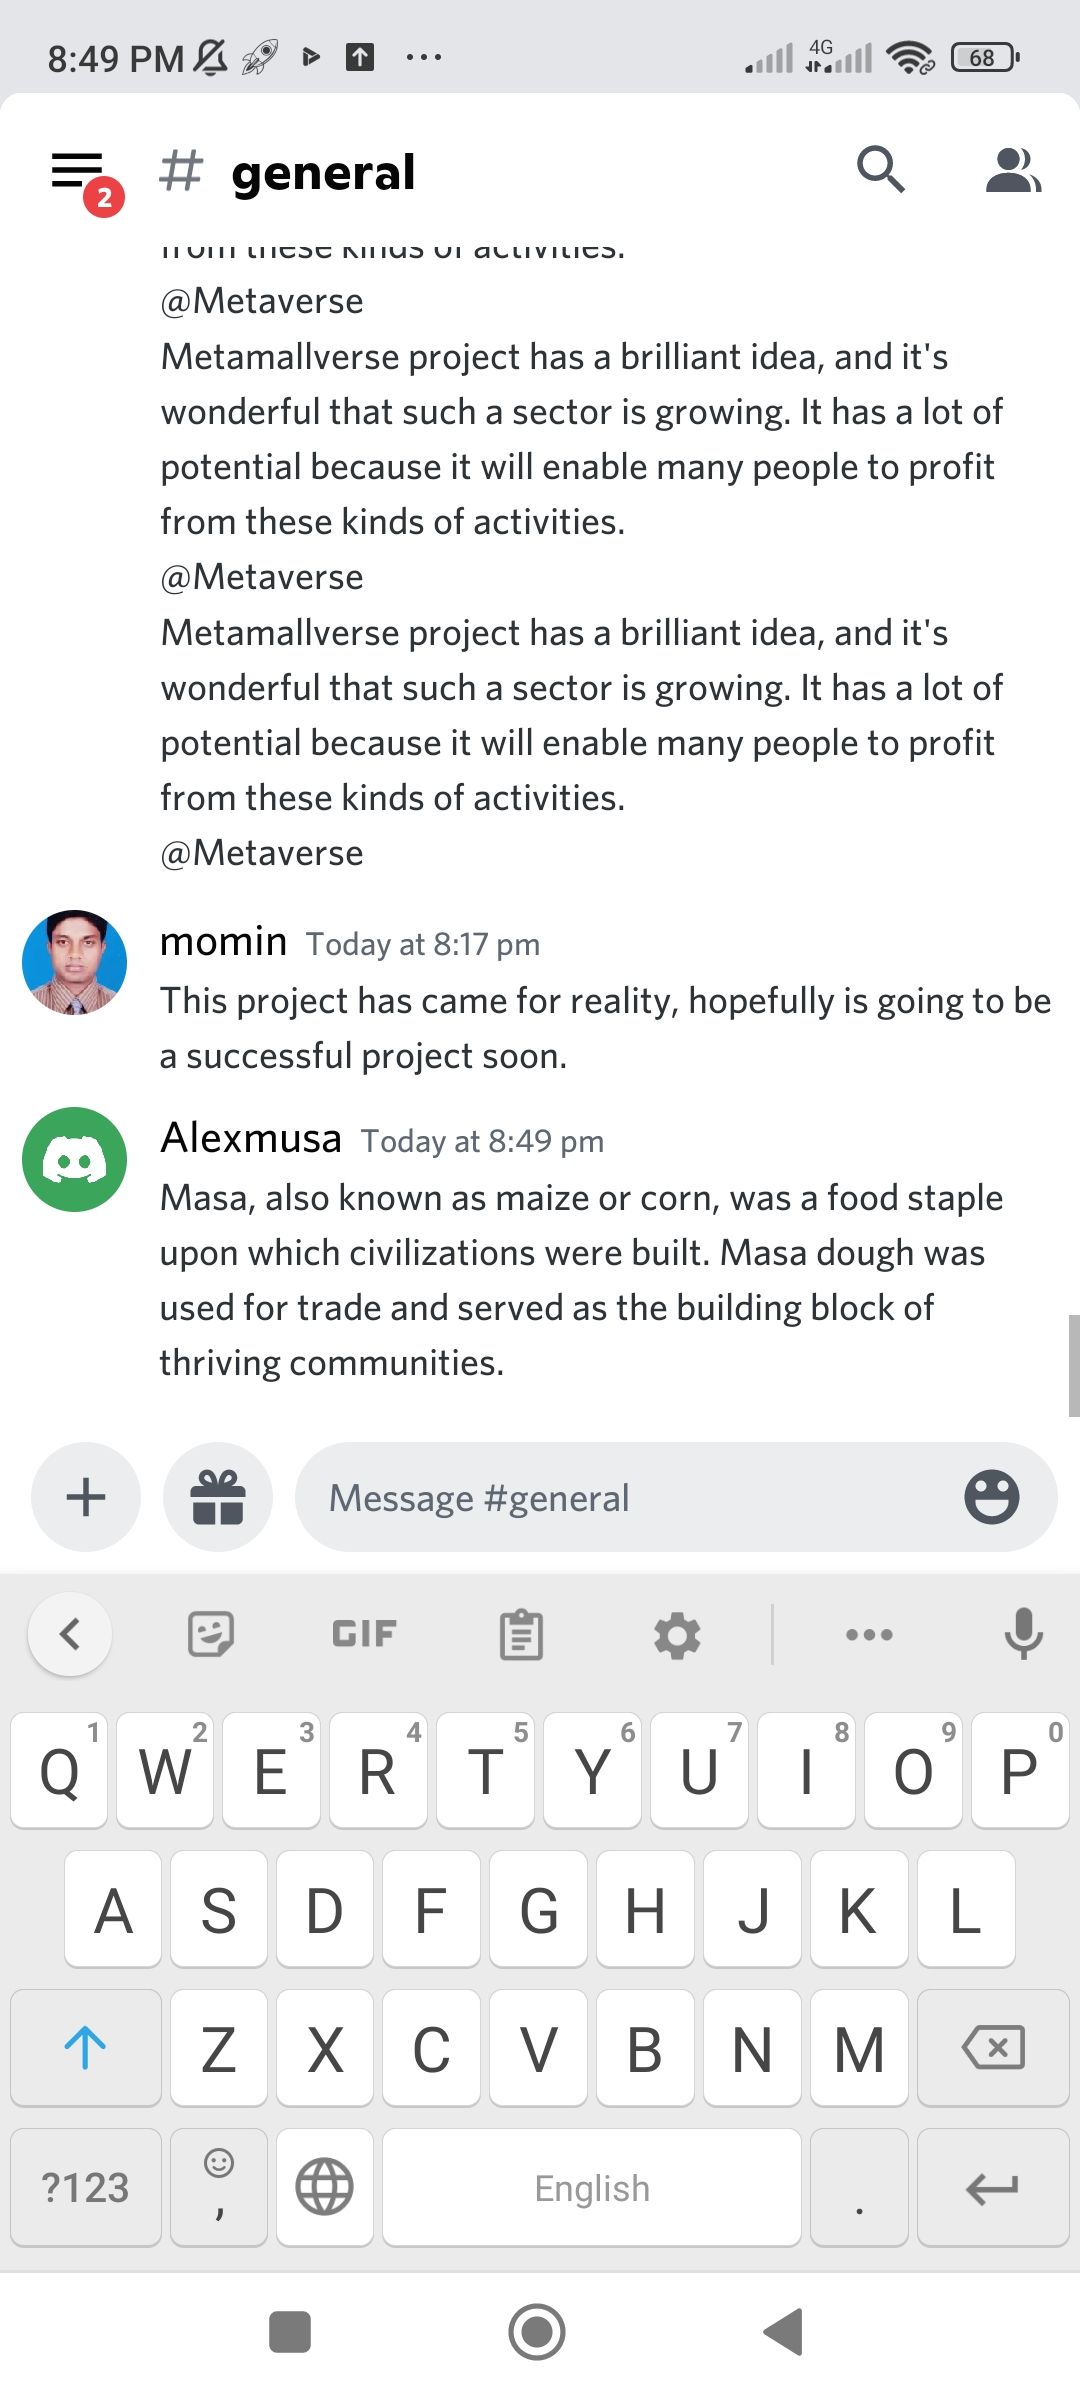
Task: Open keyboard settings gear
Action: pyautogui.click(x=677, y=1636)
